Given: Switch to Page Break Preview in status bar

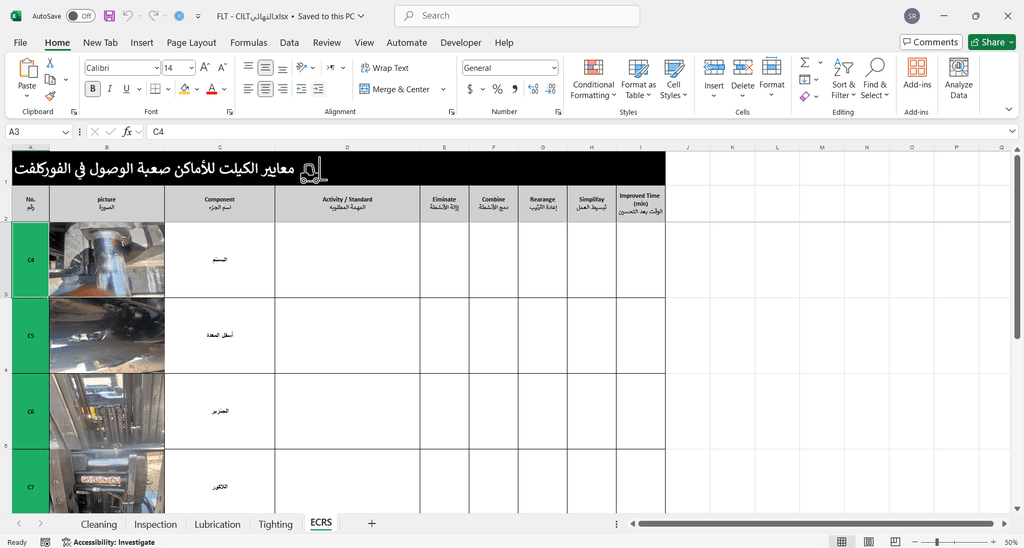Looking at the screenshot, I should (x=896, y=542).
